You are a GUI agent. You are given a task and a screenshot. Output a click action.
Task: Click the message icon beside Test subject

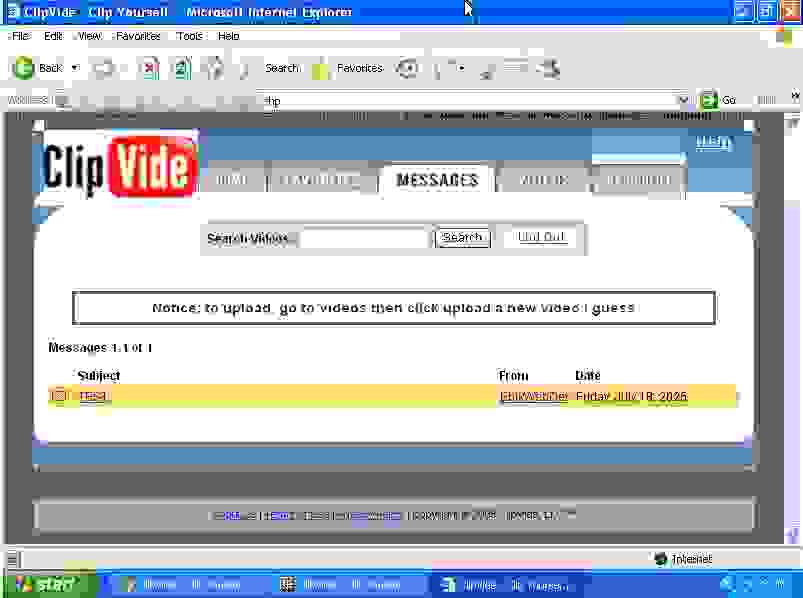tap(59, 396)
